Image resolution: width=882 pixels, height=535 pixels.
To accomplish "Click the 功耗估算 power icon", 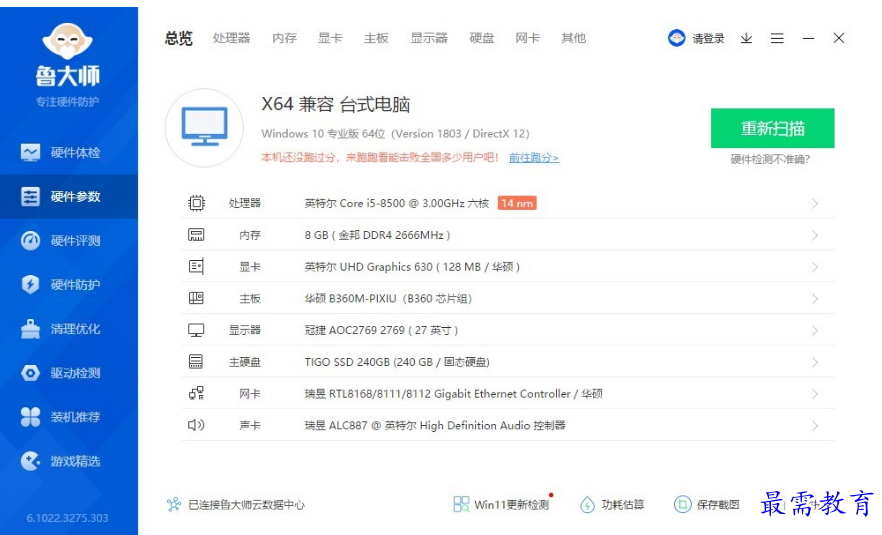I will 587,505.
